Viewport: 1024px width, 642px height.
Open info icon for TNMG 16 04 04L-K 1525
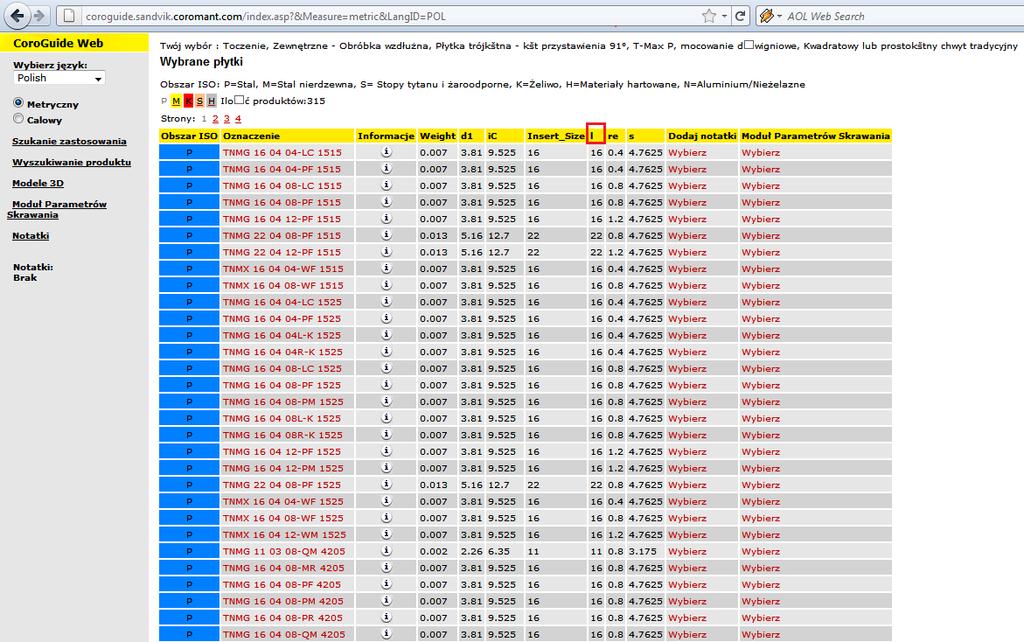(x=386, y=334)
